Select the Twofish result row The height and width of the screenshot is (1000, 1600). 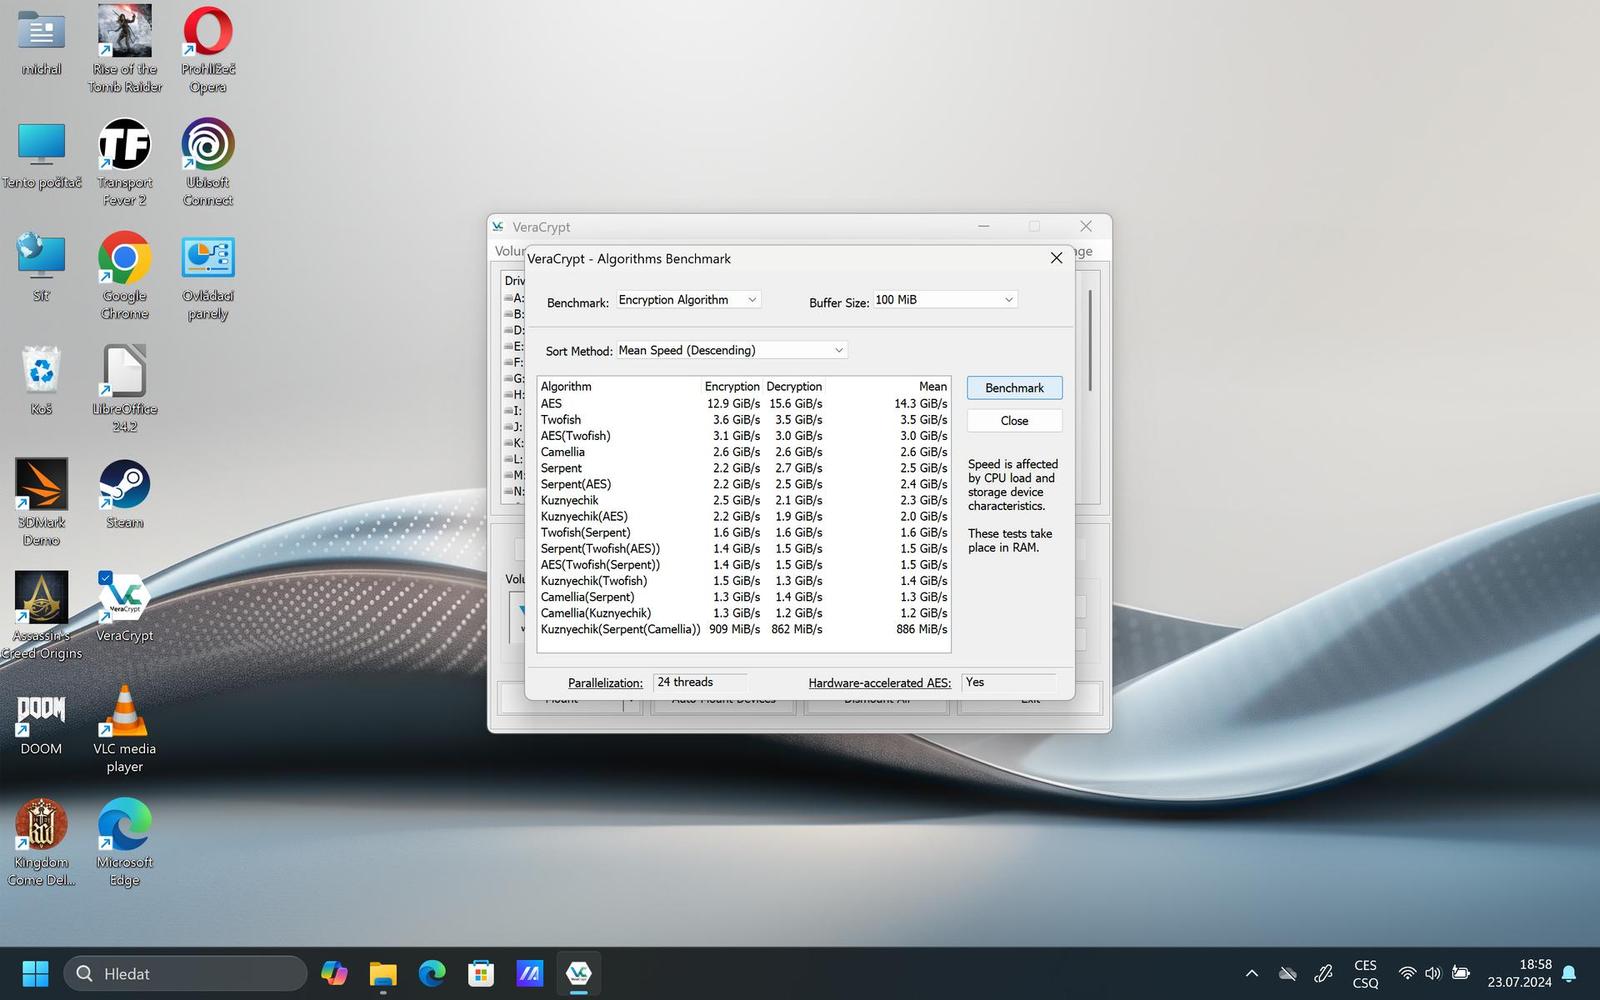point(744,420)
